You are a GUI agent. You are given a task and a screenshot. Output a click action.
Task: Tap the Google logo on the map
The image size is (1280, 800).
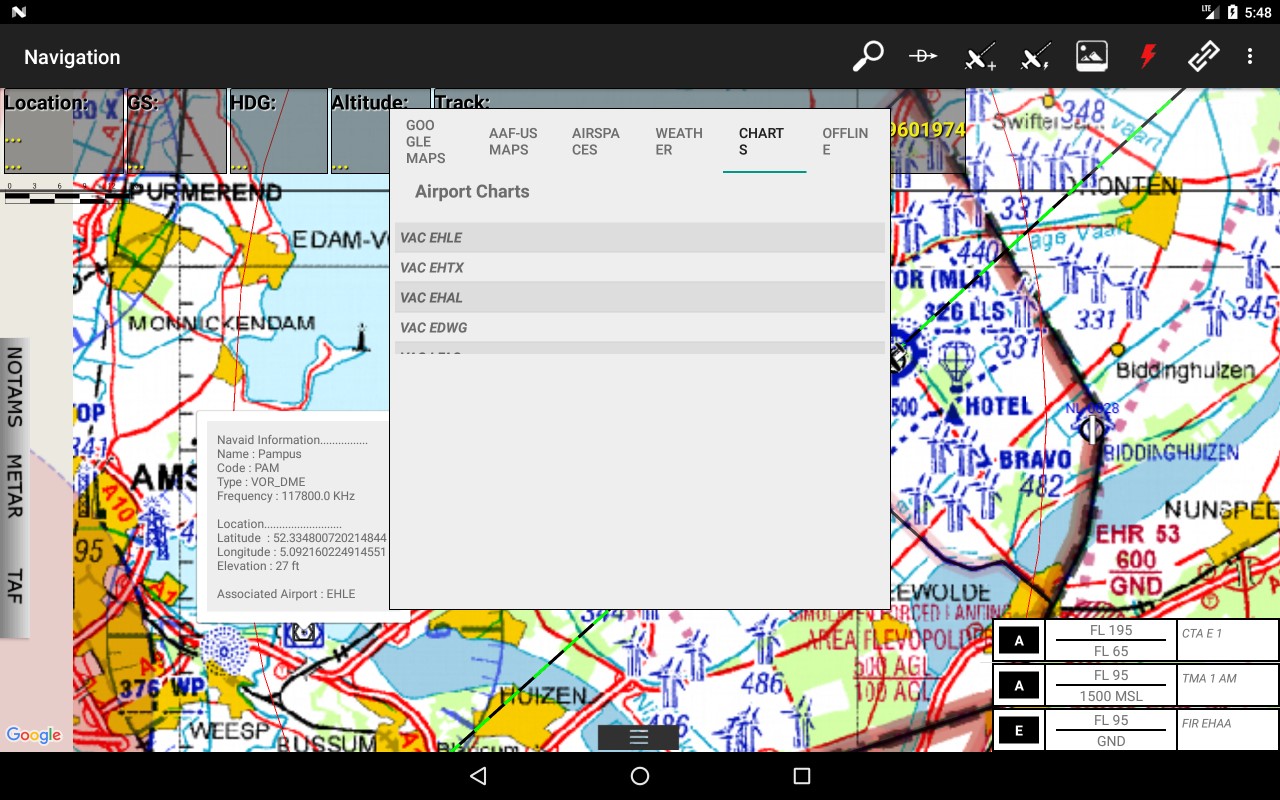pyautogui.click(x=33, y=735)
